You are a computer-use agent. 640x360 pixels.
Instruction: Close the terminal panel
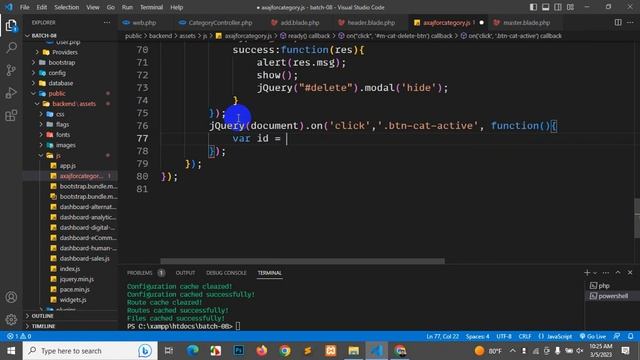(630, 272)
